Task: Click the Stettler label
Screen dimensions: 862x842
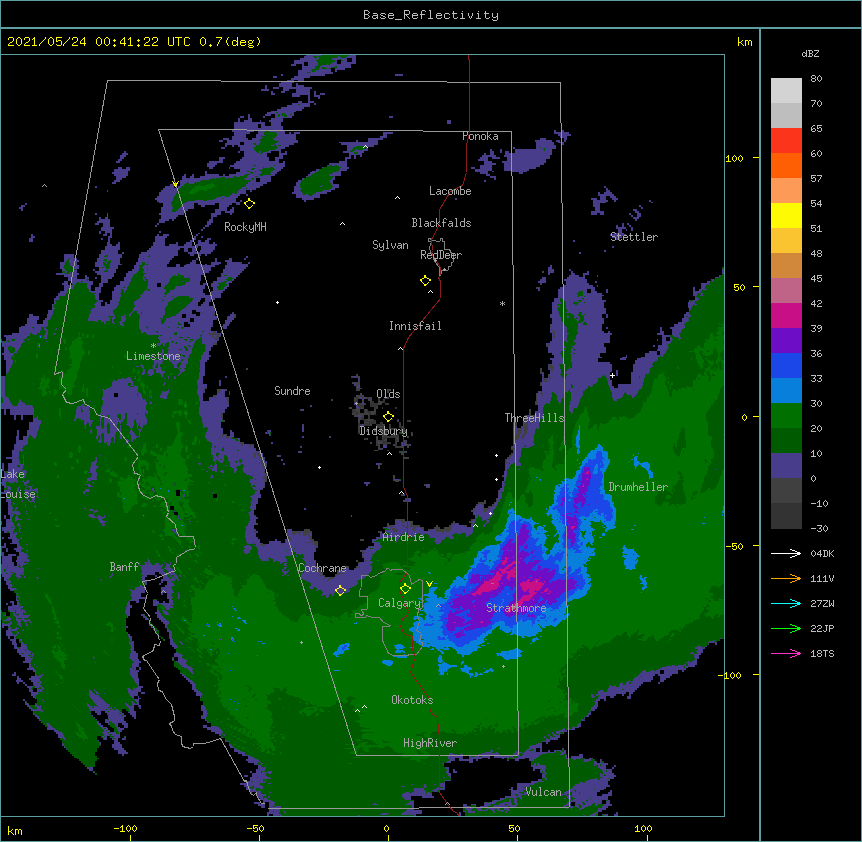Action: pos(634,237)
